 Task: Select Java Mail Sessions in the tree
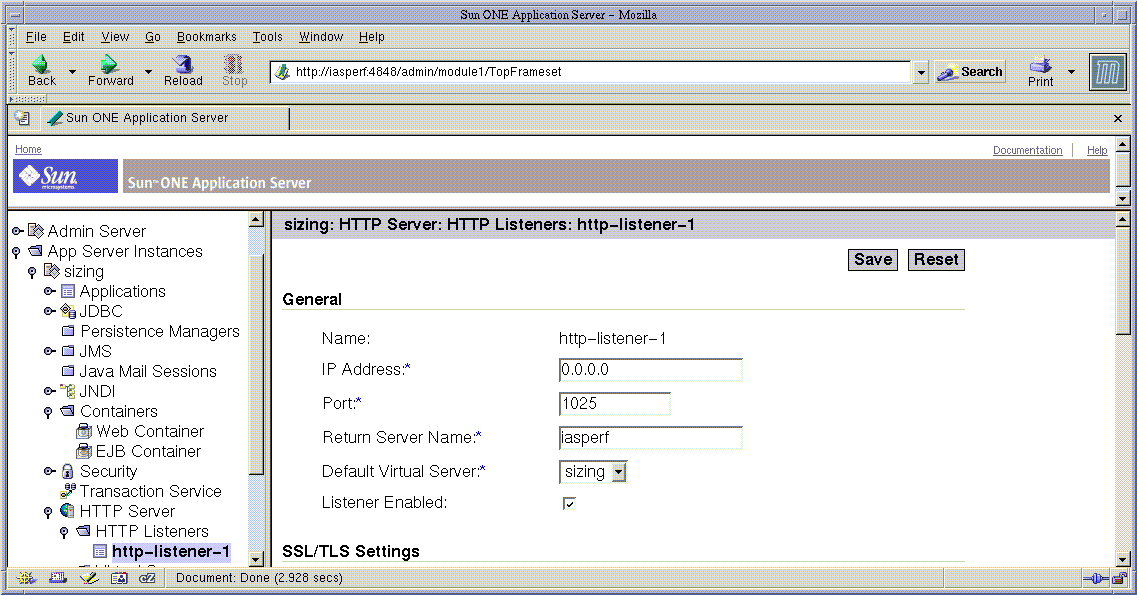click(148, 371)
